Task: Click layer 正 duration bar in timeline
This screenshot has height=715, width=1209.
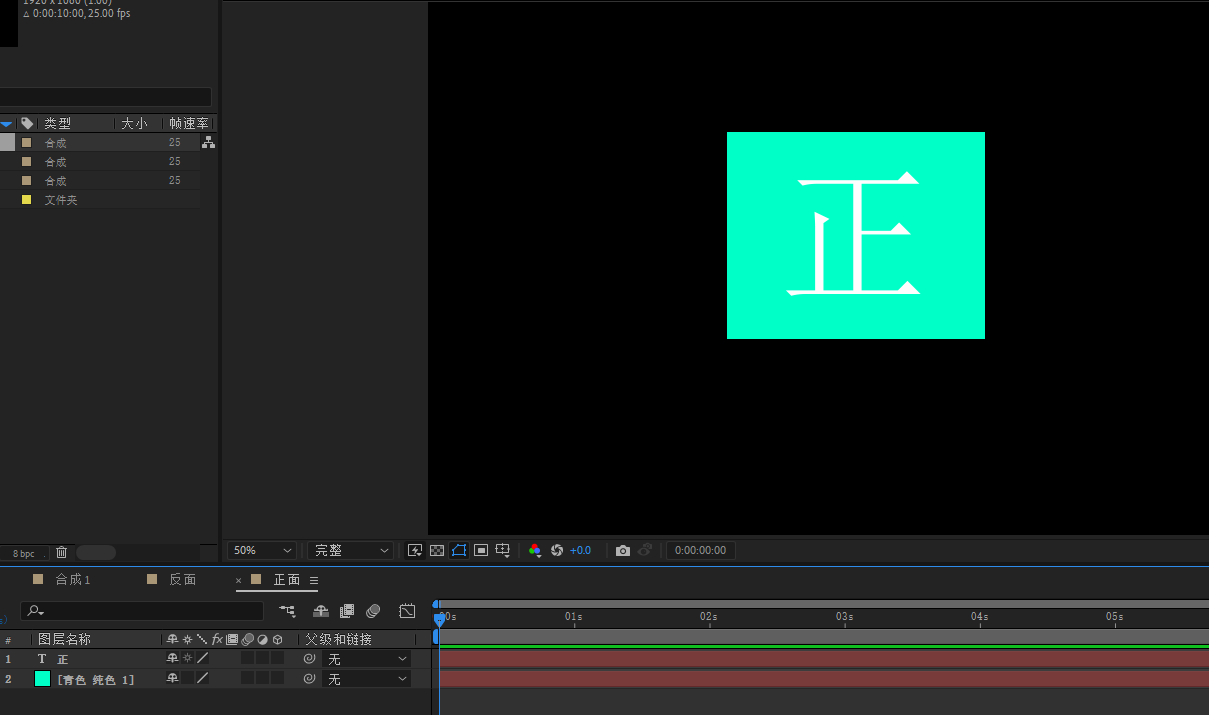Action: (824, 659)
